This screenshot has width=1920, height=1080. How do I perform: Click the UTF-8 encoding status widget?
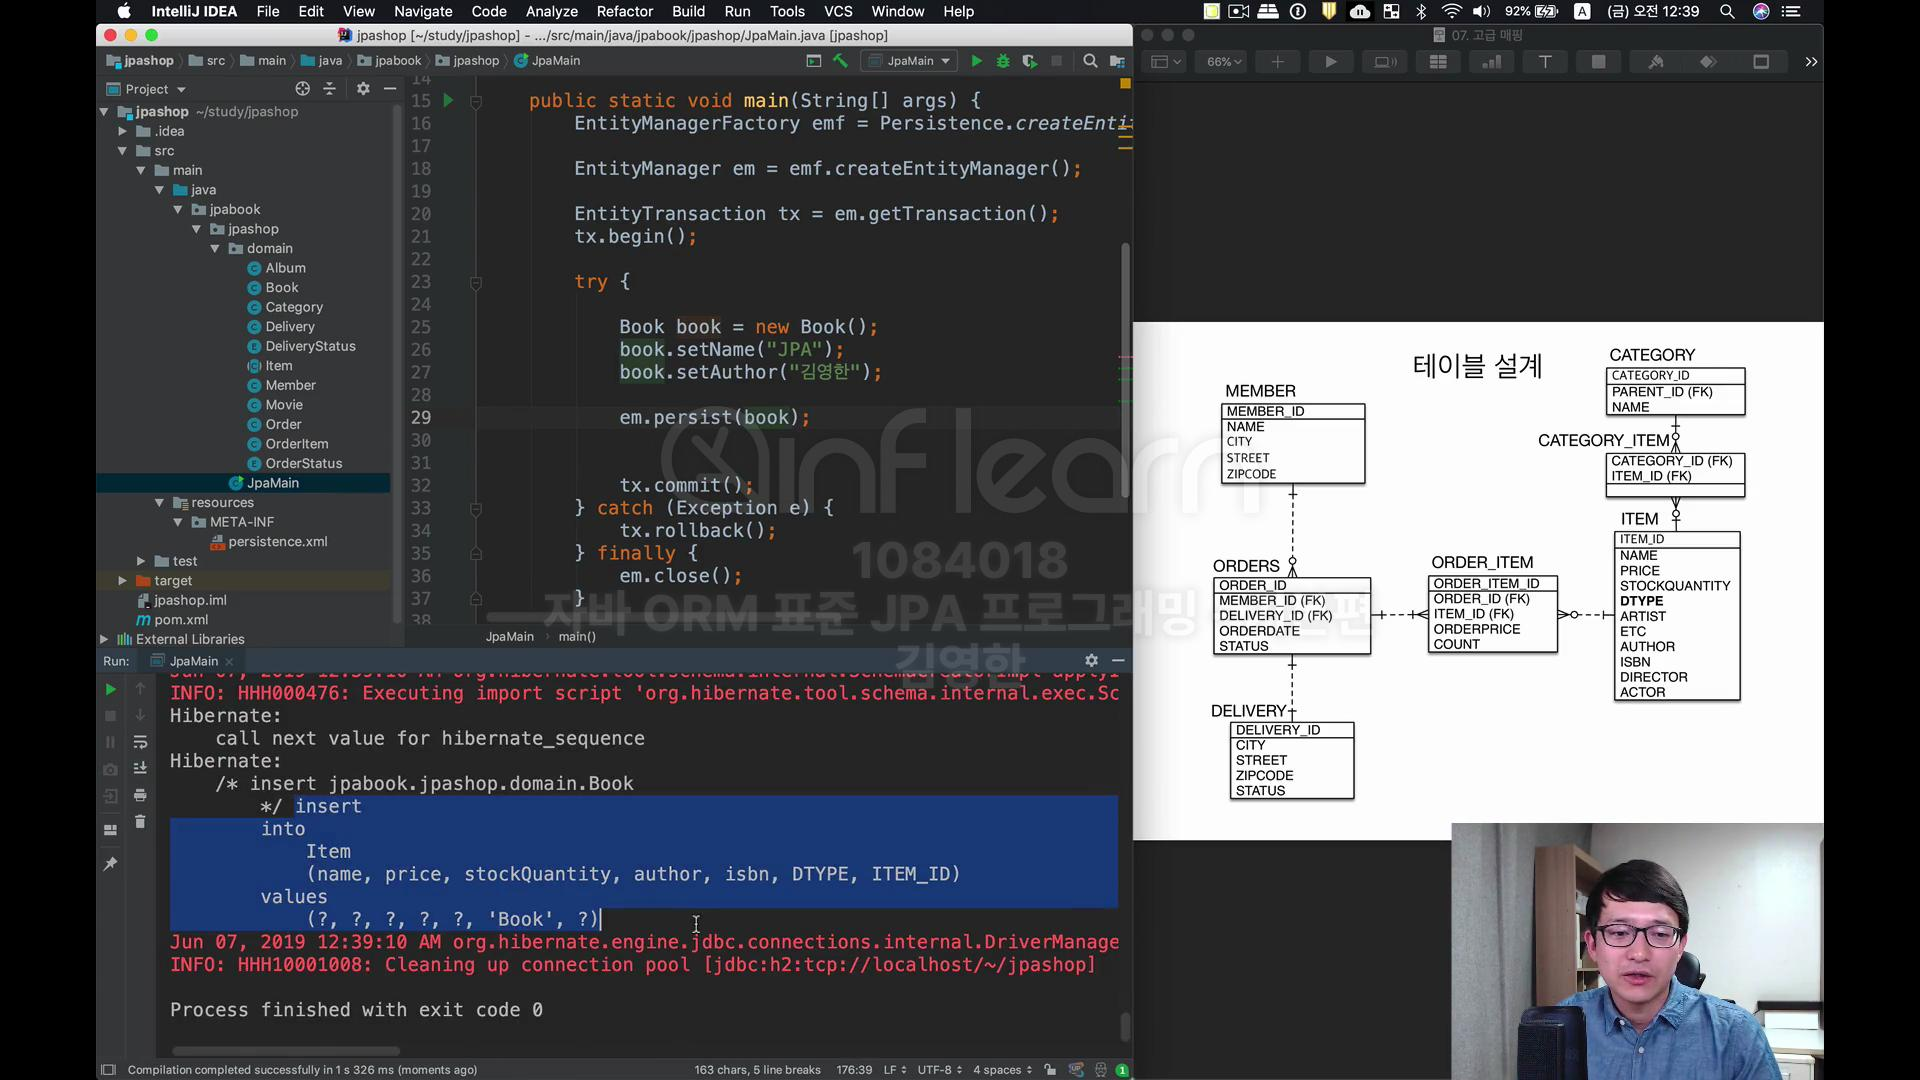(939, 1070)
